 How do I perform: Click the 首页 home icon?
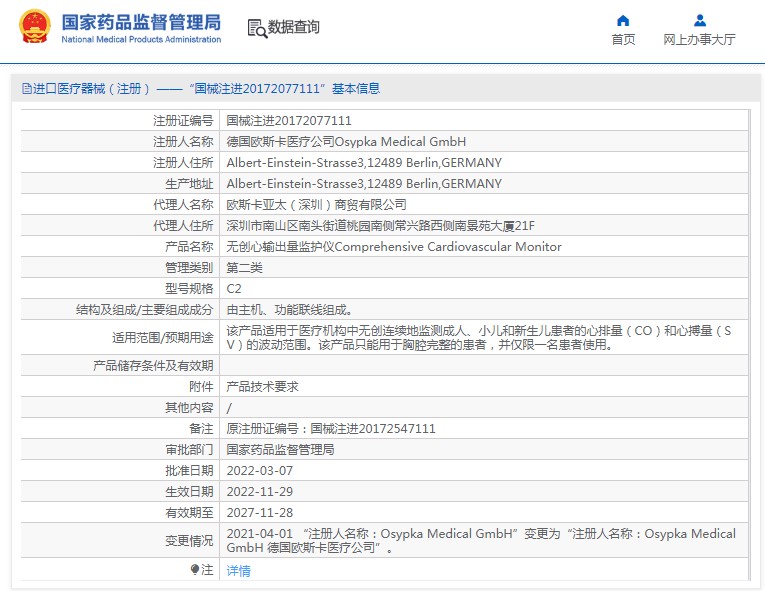623,20
